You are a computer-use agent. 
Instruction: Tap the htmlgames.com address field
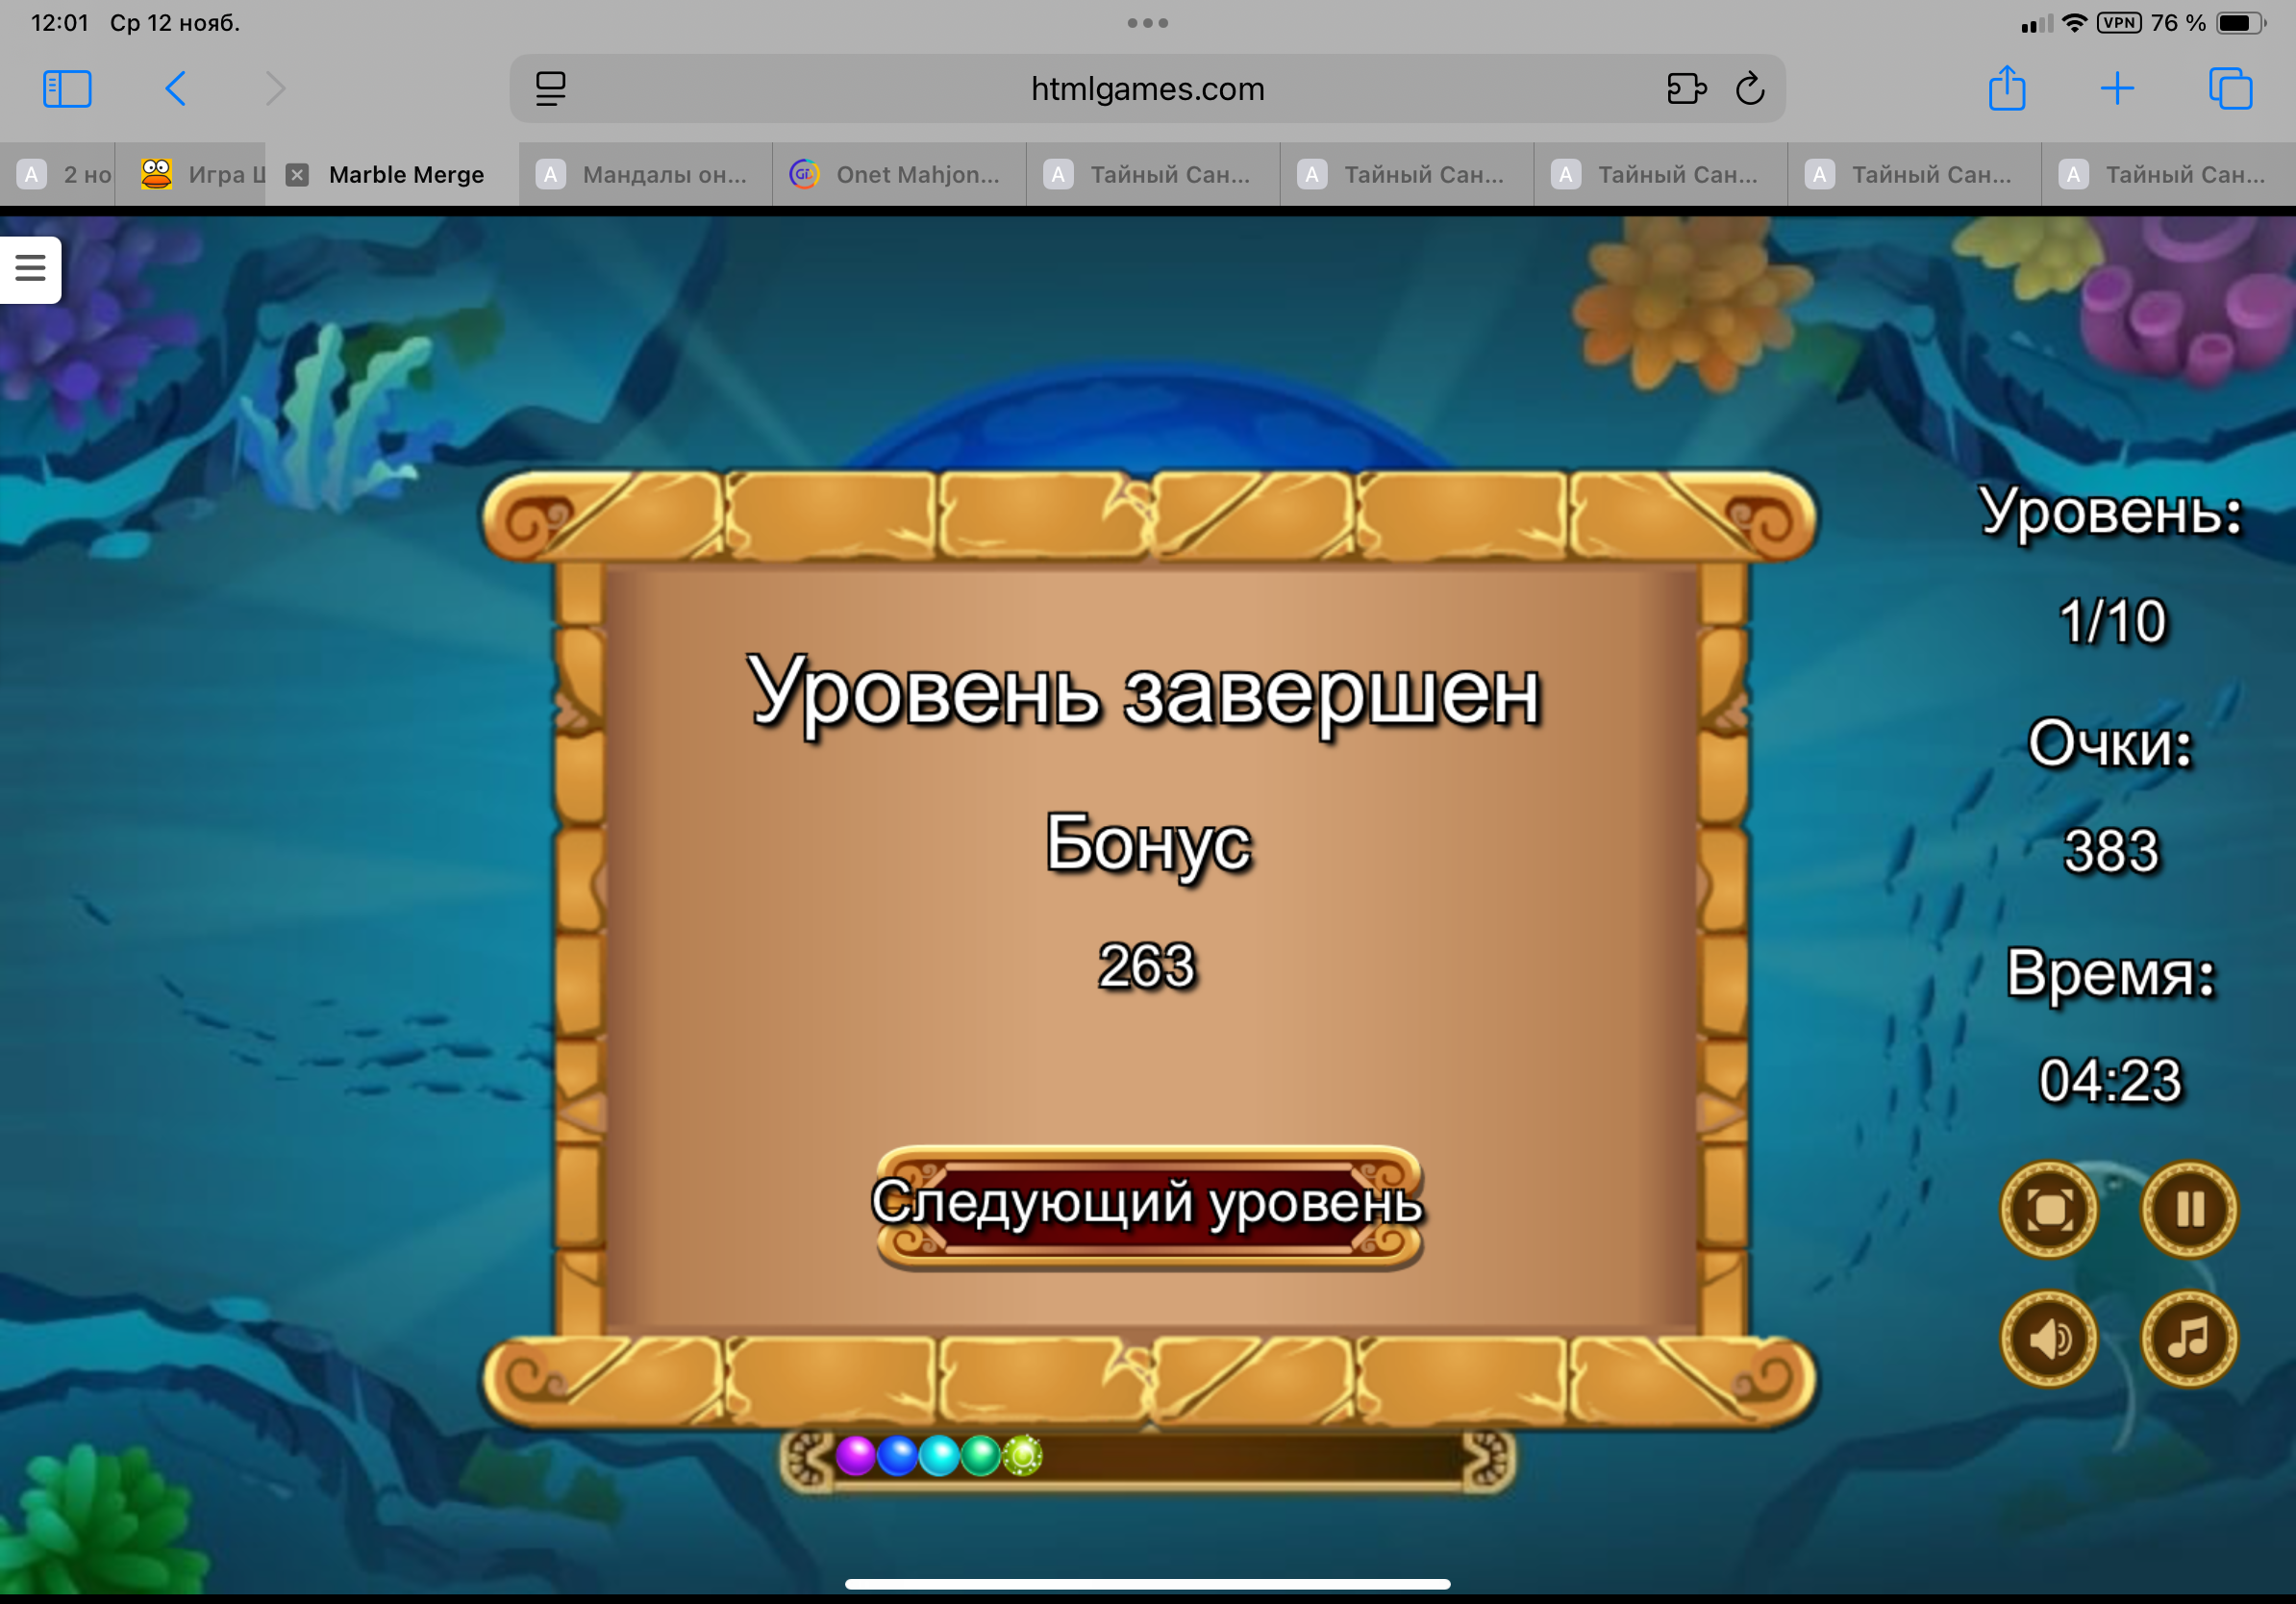click(x=1147, y=89)
